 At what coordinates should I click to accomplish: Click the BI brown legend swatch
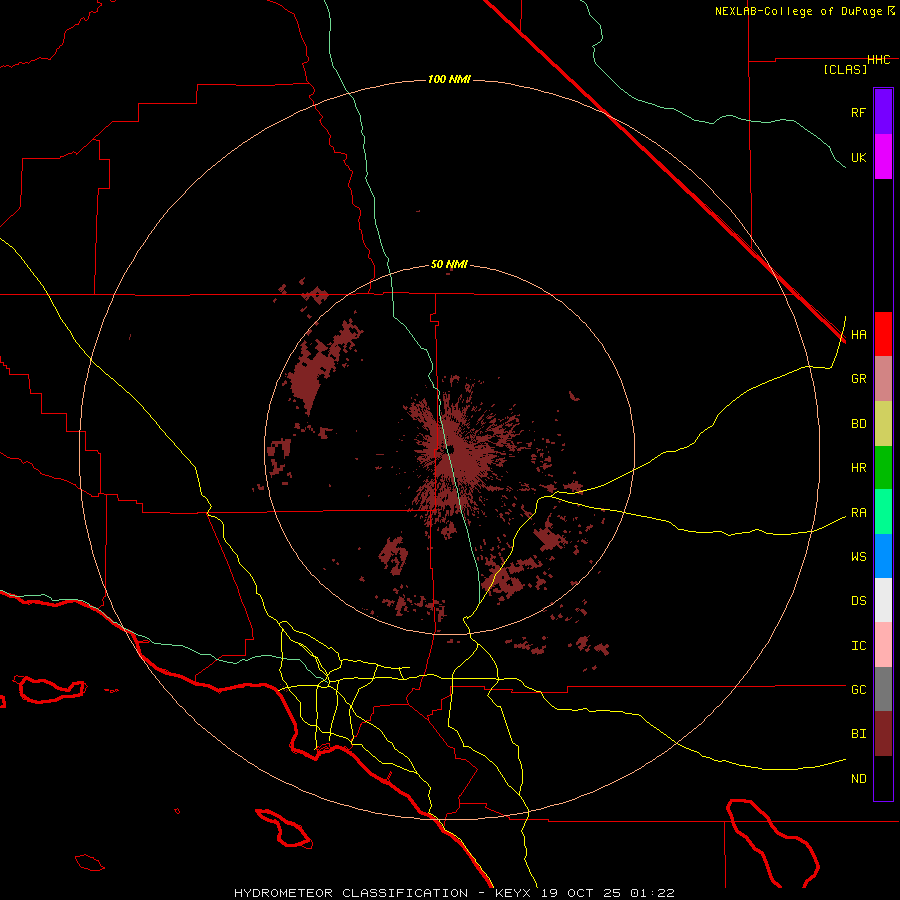pos(883,734)
